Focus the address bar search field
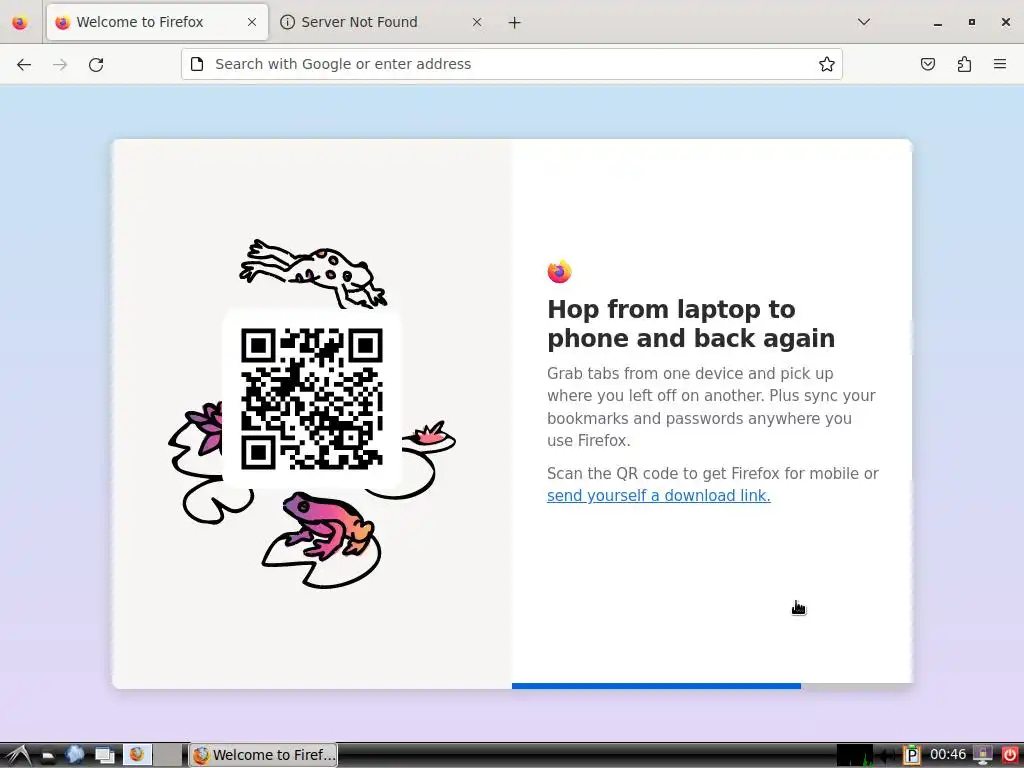This screenshot has width=1024, height=768. pyautogui.click(x=511, y=64)
